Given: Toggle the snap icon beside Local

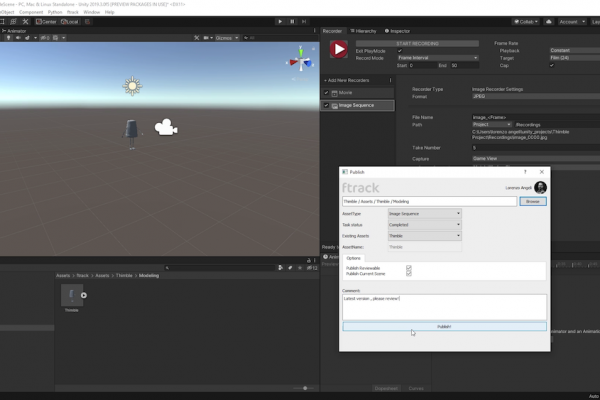Looking at the screenshot, I should tap(87, 22).
